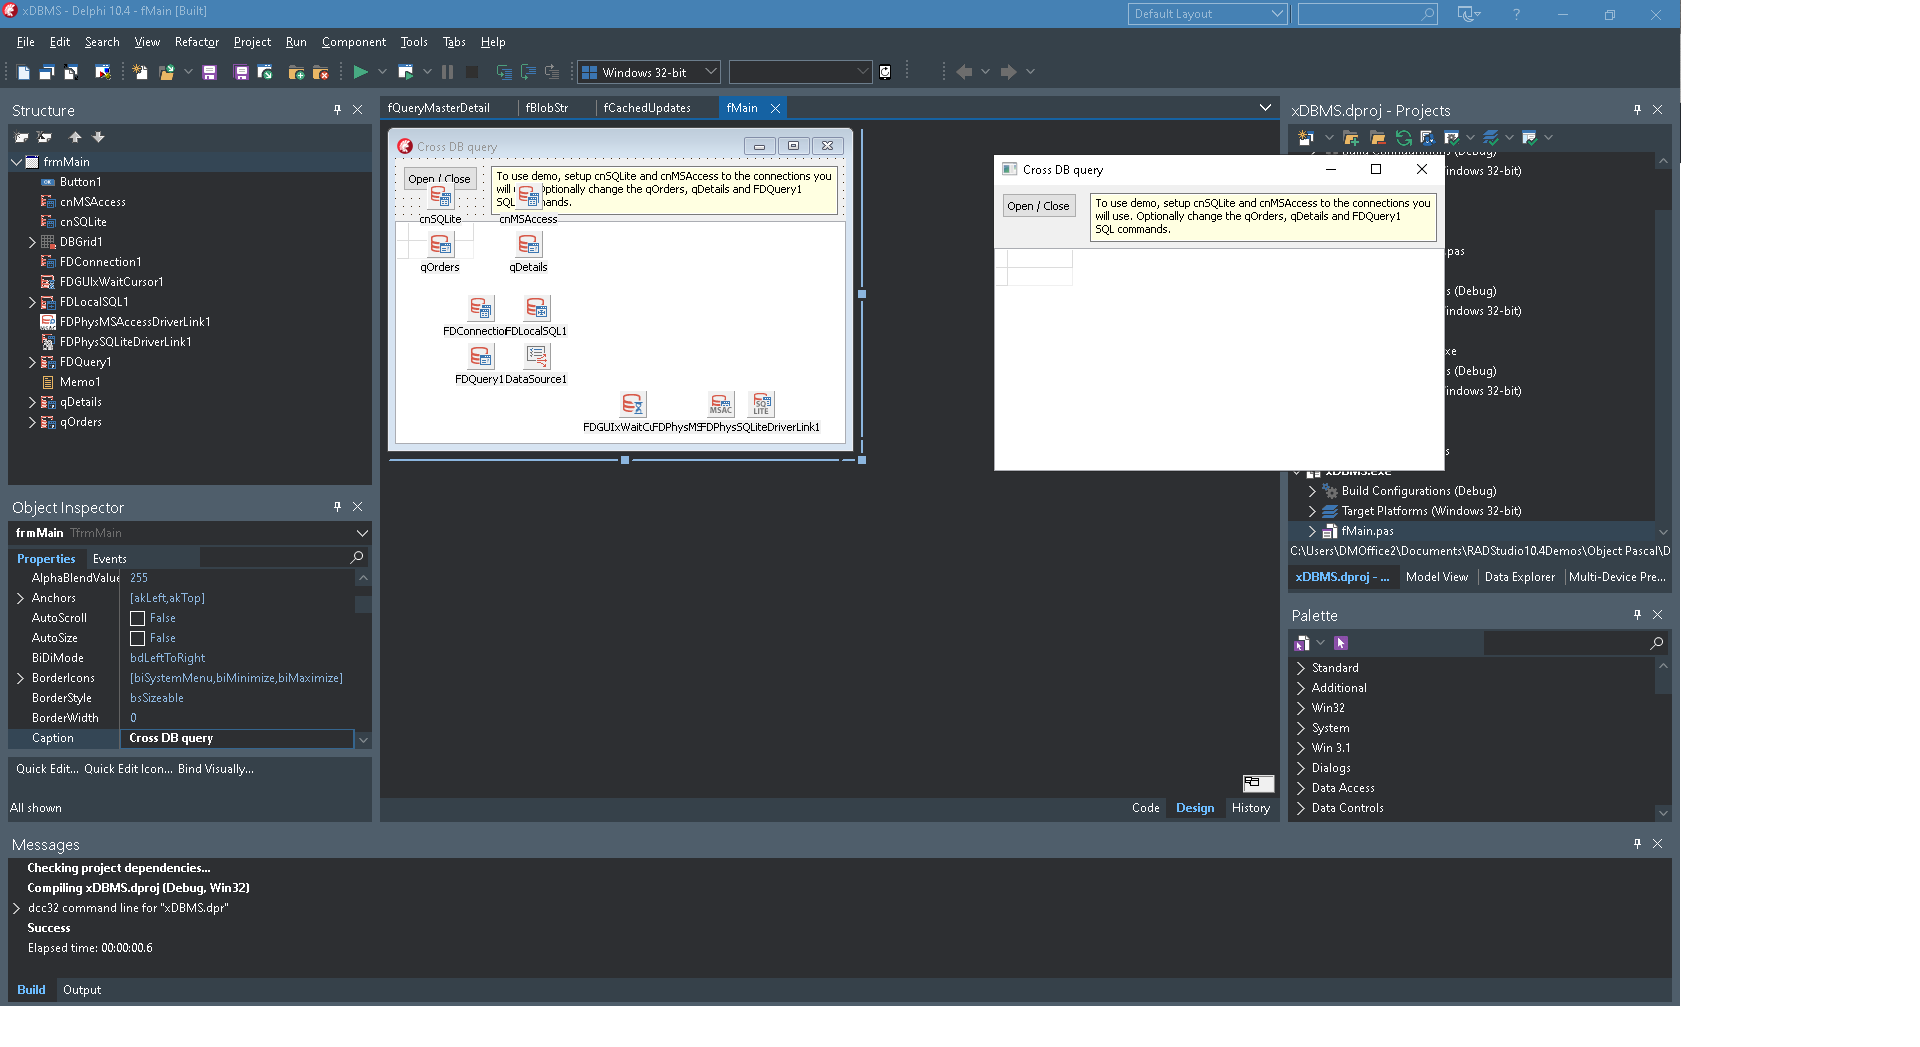Open the Component menu

click(x=354, y=42)
